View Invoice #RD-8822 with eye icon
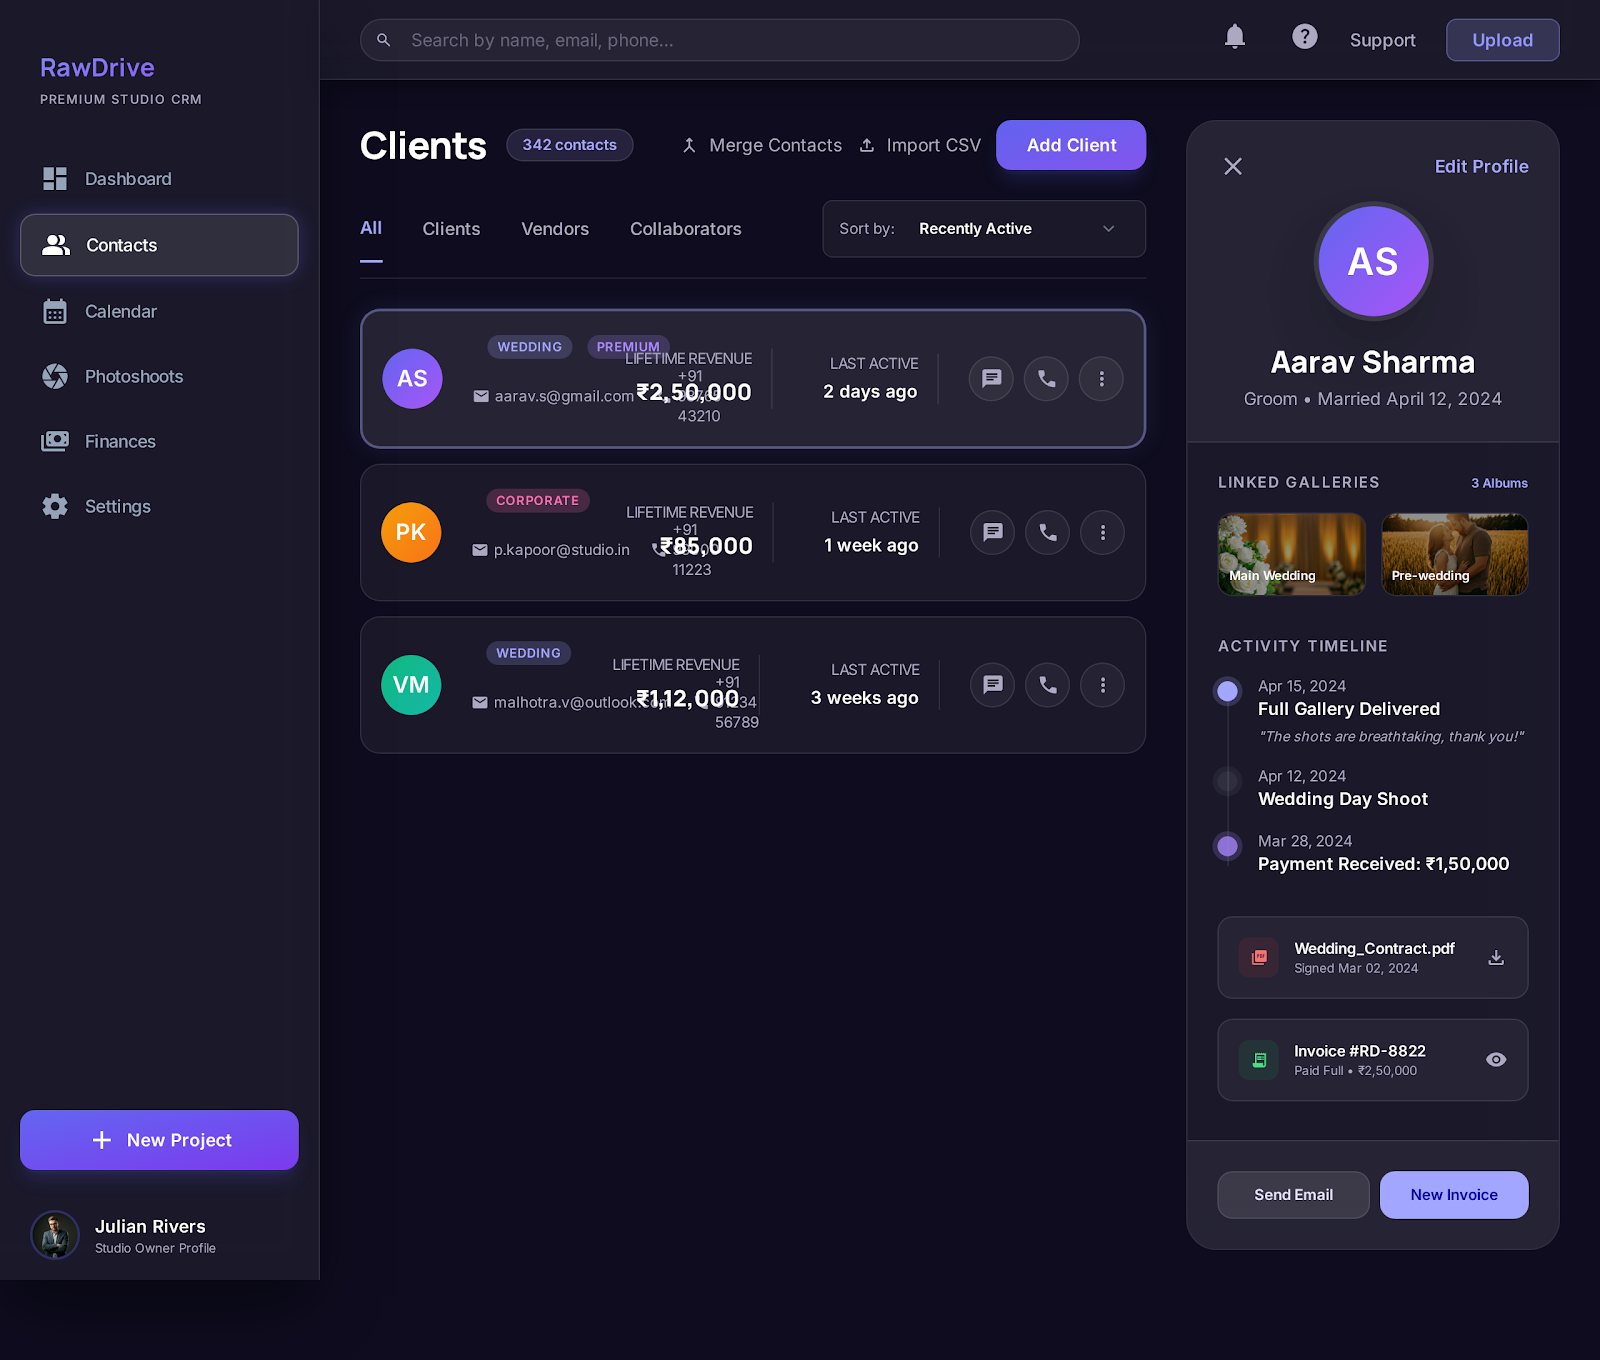 (x=1495, y=1060)
